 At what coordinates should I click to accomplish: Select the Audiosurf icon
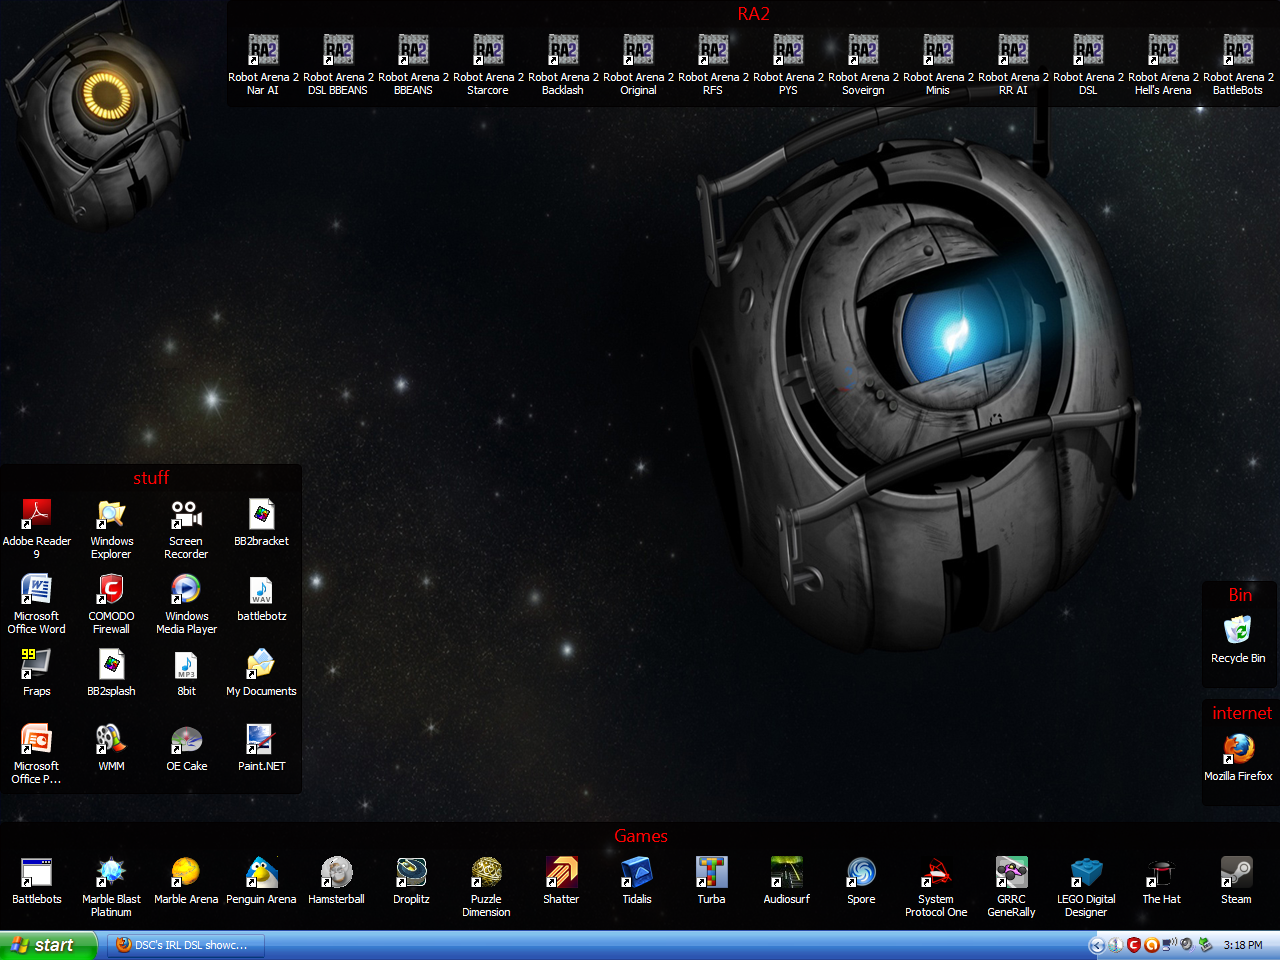pyautogui.click(x=786, y=880)
